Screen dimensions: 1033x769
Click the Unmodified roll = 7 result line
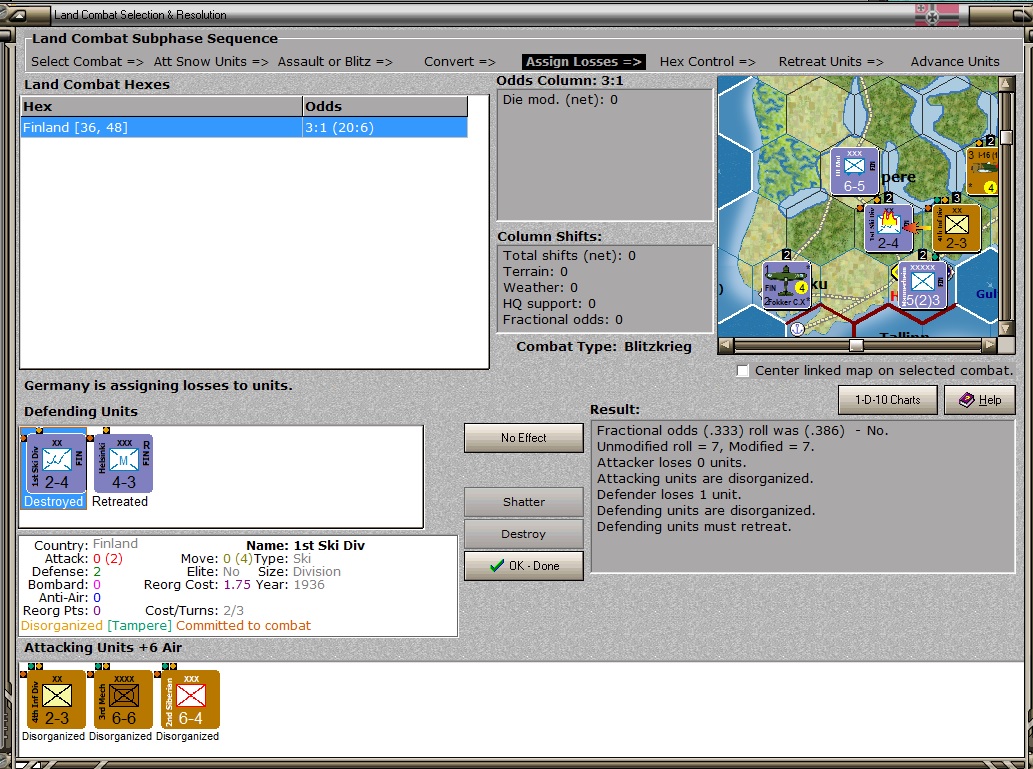tap(706, 446)
